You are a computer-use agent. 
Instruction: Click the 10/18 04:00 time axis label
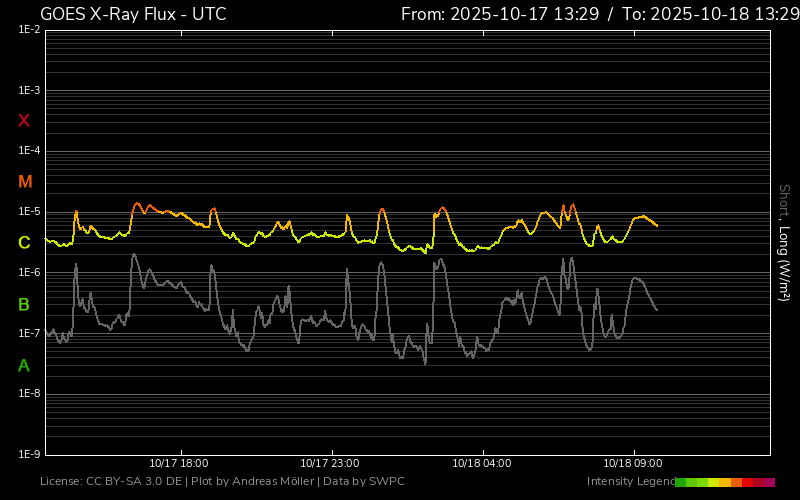[482, 463]
